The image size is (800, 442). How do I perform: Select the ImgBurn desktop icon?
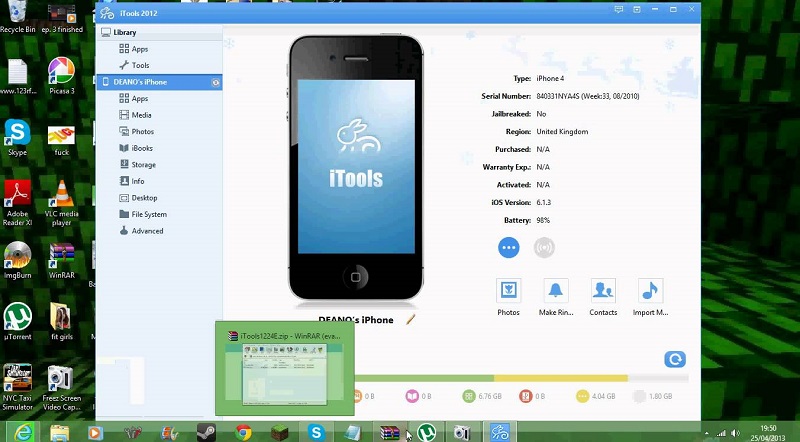coord(18,260)
